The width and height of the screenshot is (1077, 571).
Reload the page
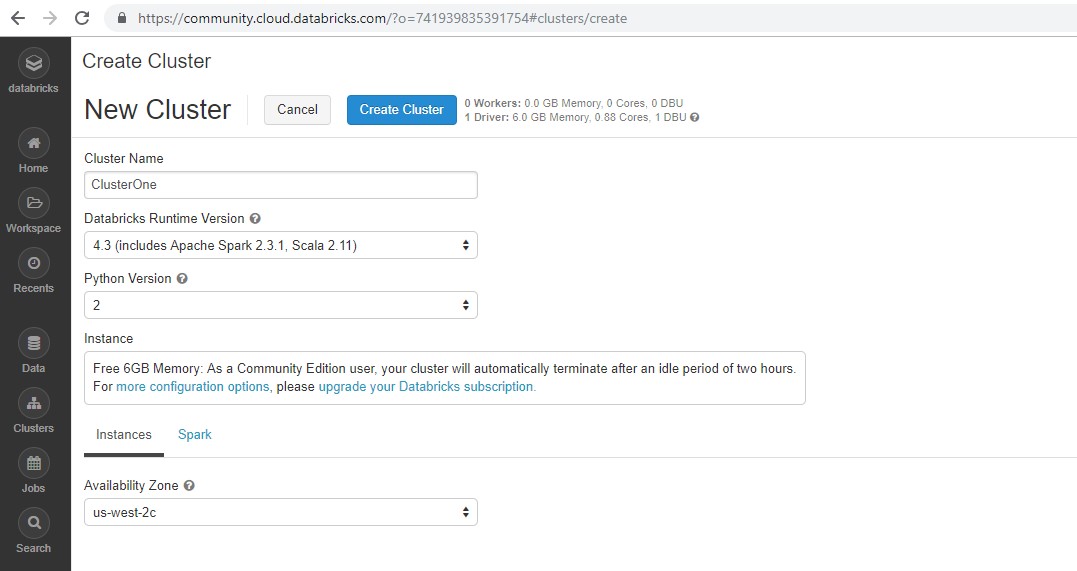coord(82,18)
